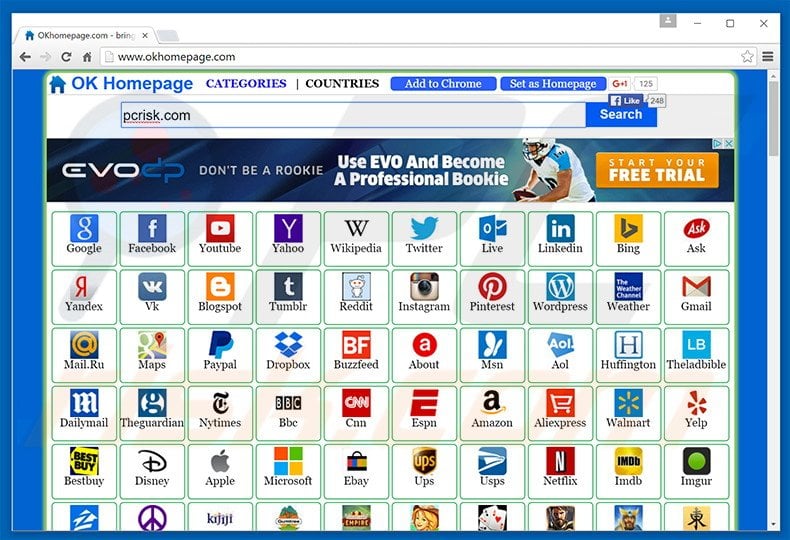Open the Imdb tile
Viewport: 790px width, 540px height.
pos(628,471)
